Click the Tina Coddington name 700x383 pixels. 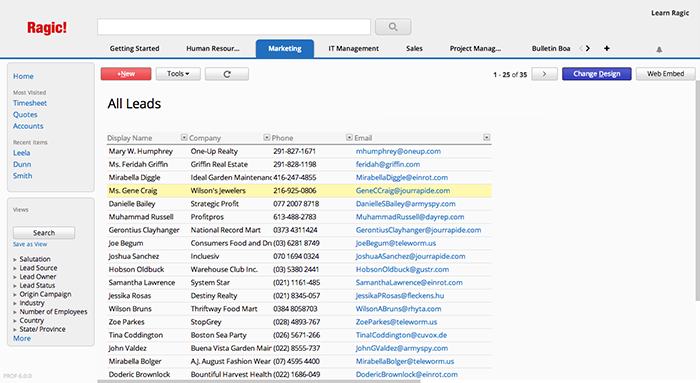coord(136,335)
